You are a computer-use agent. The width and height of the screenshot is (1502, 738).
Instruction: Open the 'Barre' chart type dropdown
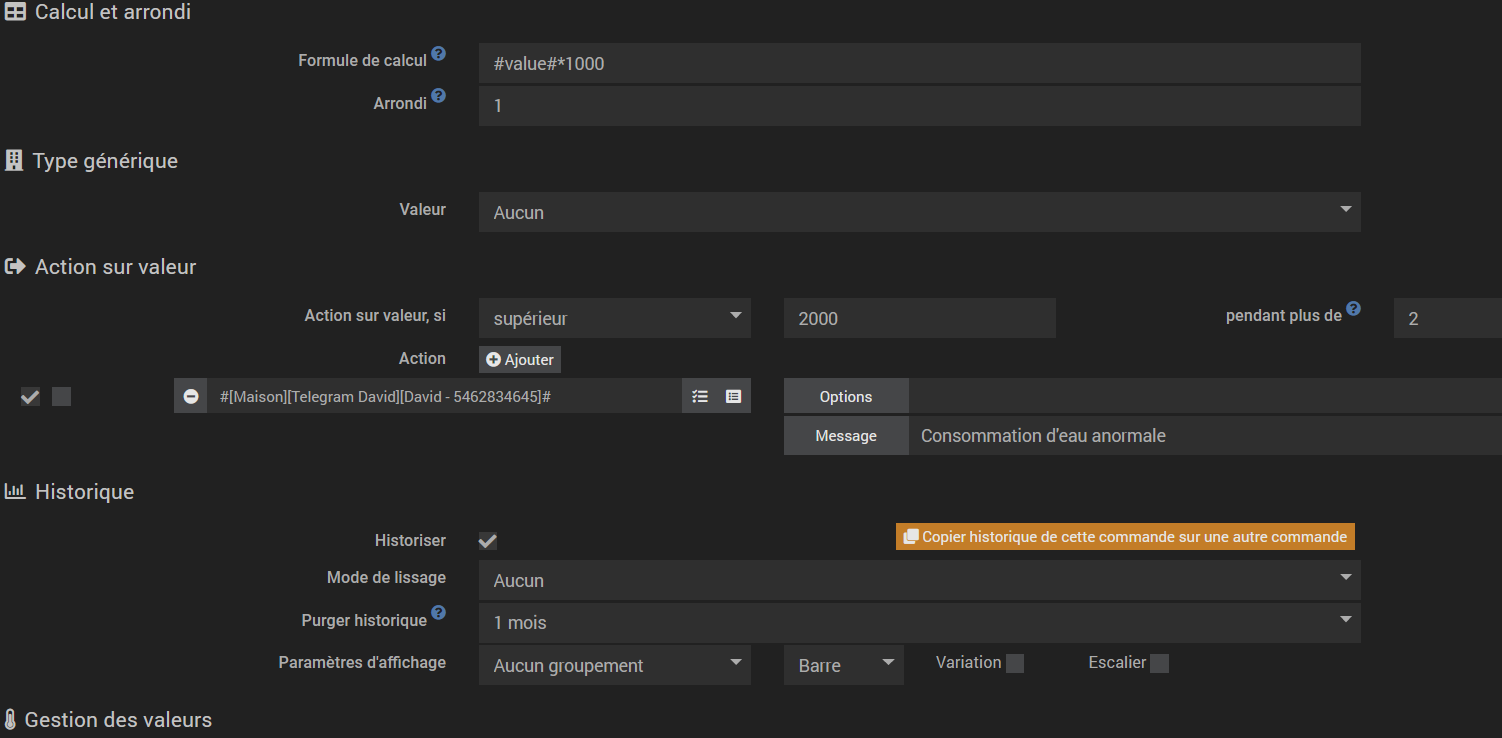[843, 665]
